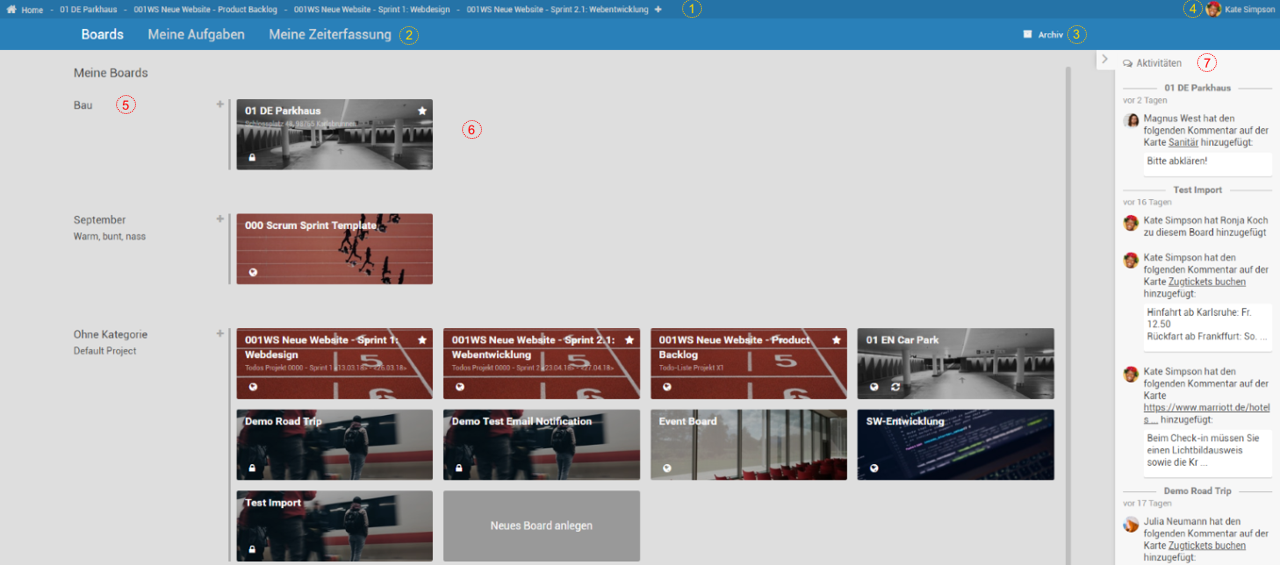Toggle favorite star on Product Backlog board
The image size is (1280, 565).
(836, 340)
